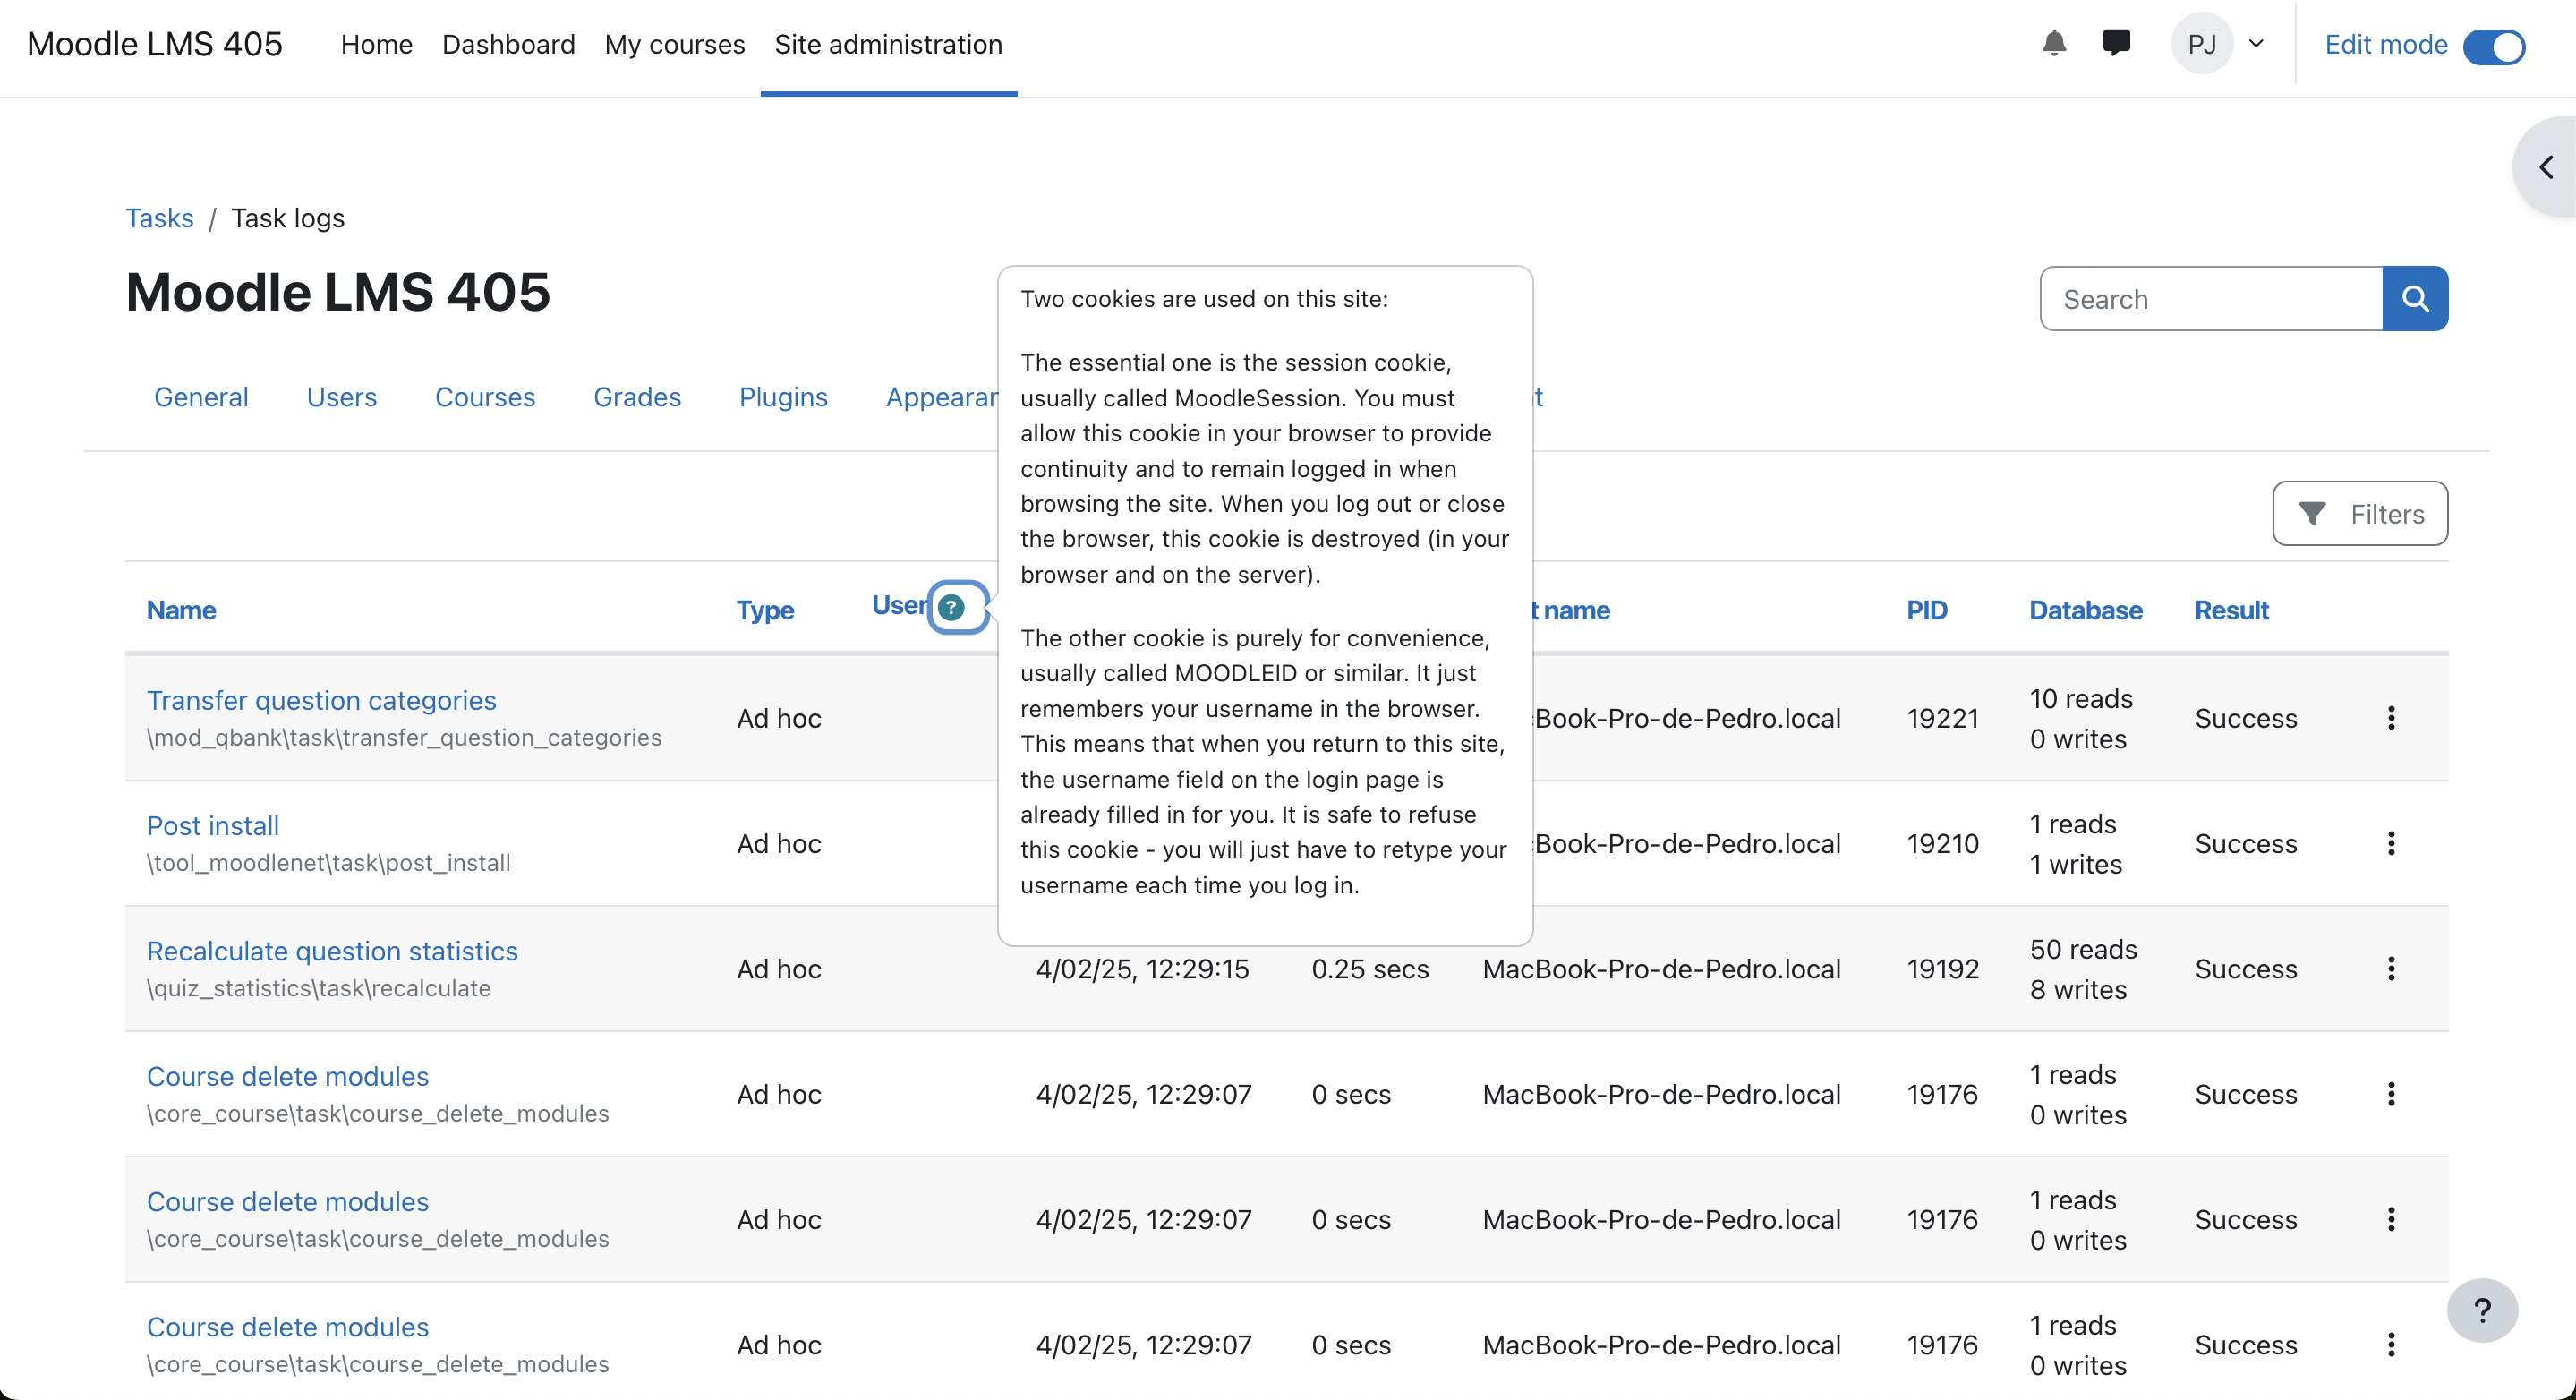This screenshot has width=2576, height=1400.
Task: Switch to the Users tab
Action: (x=342, y=397)
